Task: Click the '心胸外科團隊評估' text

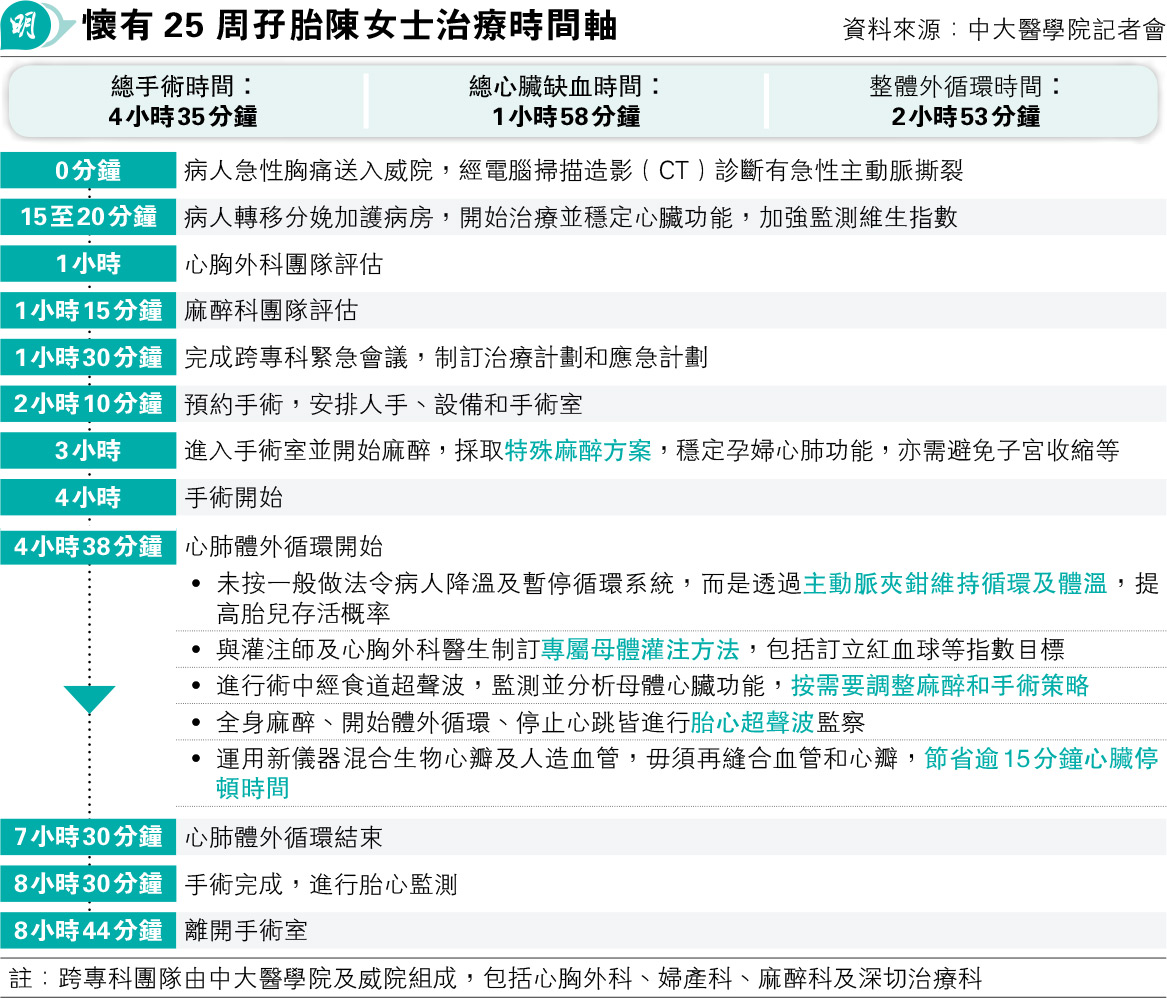Action: pyautogui.click(x=284, y=264)
